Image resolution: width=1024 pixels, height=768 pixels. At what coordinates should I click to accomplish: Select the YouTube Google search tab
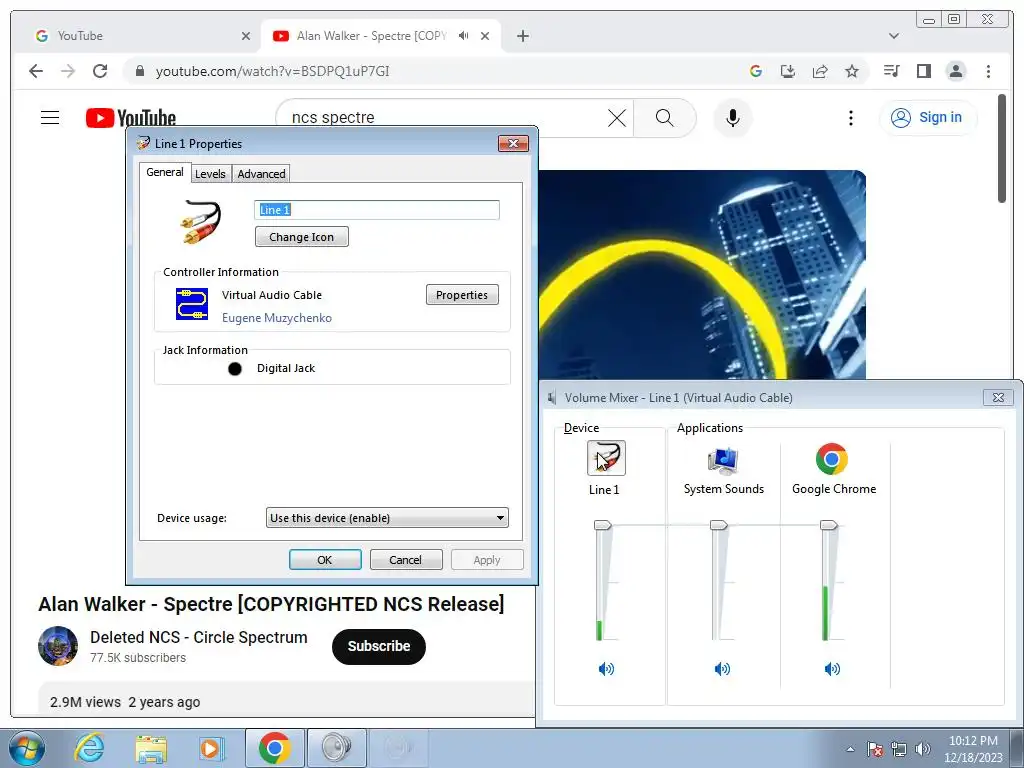(142, 36)
